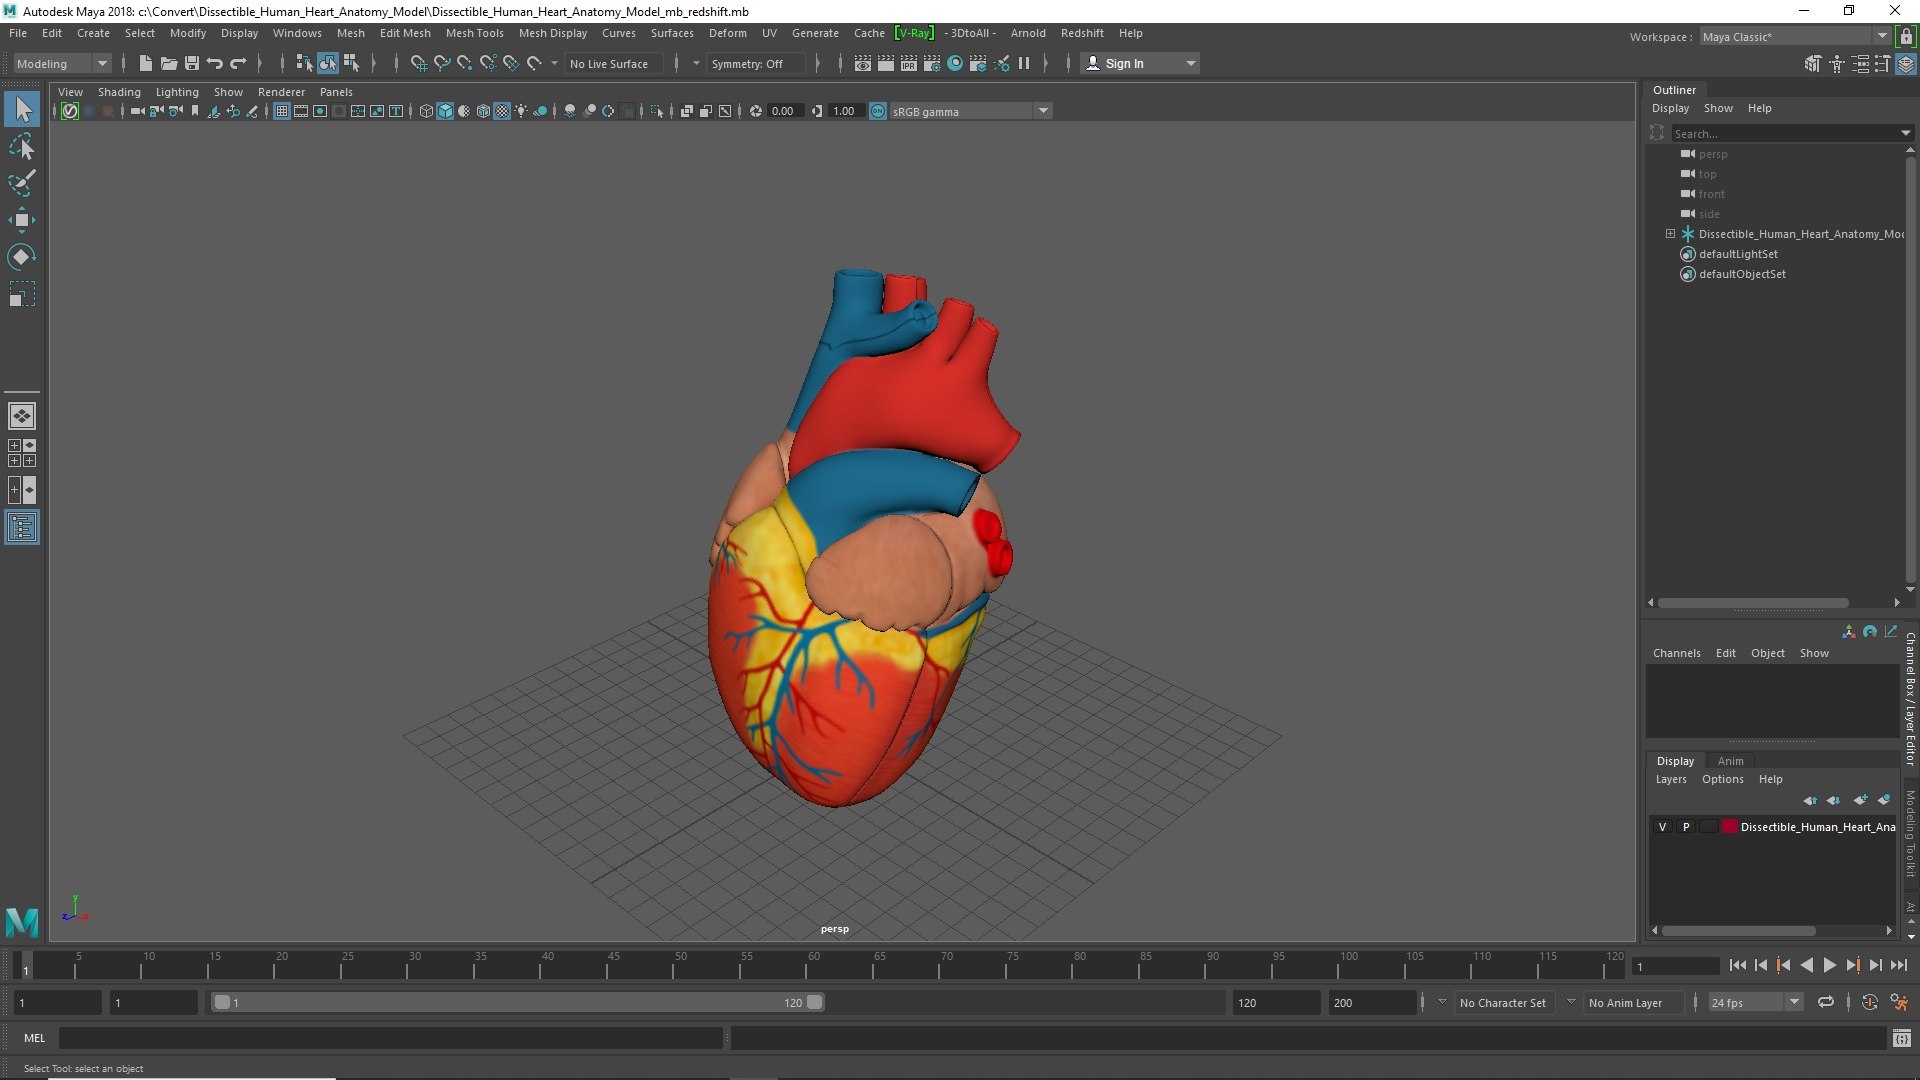Select the arrow Select tool
Screen dimensions: 1920x1080
pos(22,109)
